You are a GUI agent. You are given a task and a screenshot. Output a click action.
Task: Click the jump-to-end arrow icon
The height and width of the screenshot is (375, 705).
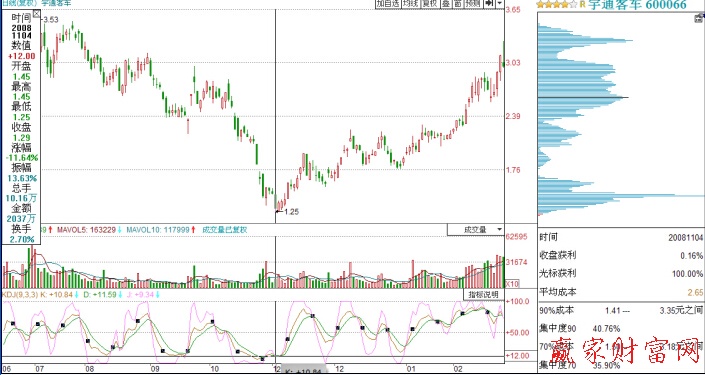[x=489, y=4]
